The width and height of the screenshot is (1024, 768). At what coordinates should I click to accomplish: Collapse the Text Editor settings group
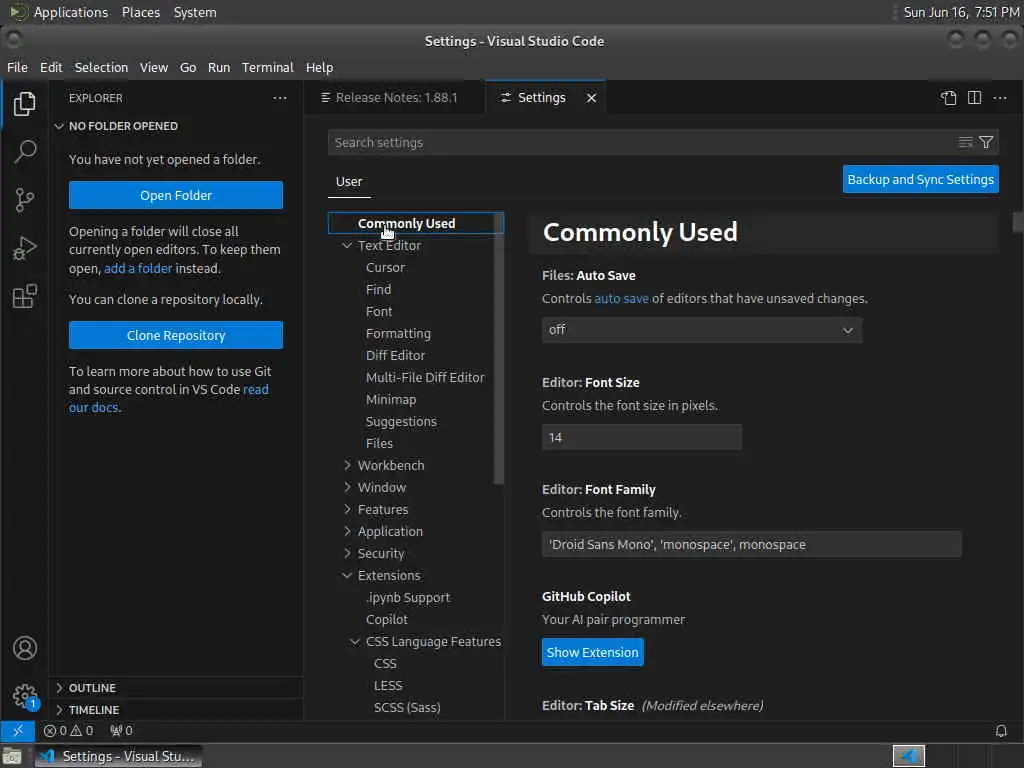[347, 246]
